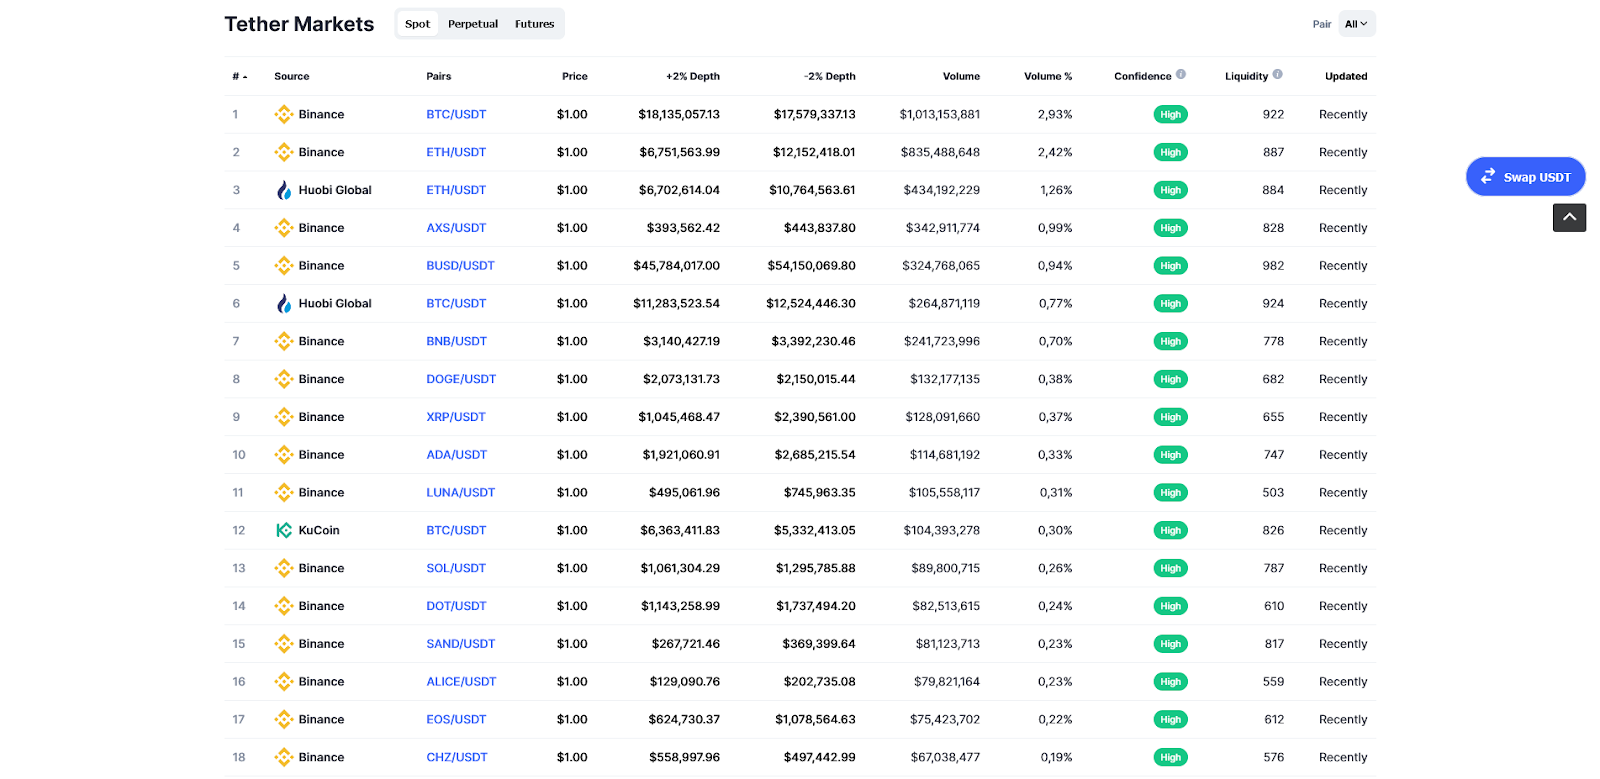Click Binance logo in the DOT/USDT row
The height and width of the screenshot is (779, 1600).
click(284, 606)
